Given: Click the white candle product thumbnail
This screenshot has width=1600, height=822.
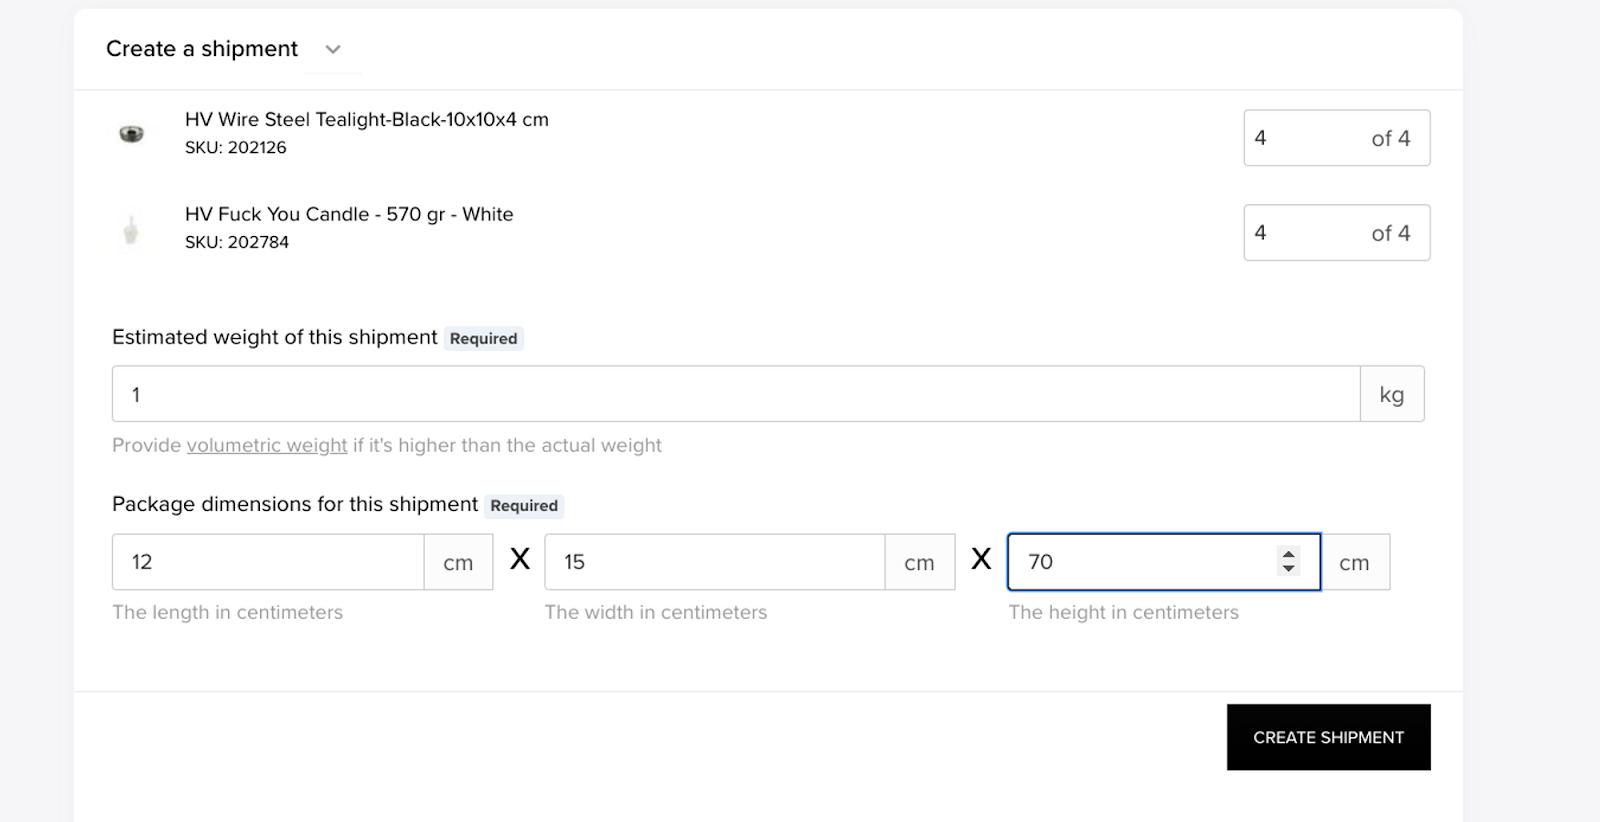Looking at the screenshot, I should pyautogui.click(x=131, y=231).
